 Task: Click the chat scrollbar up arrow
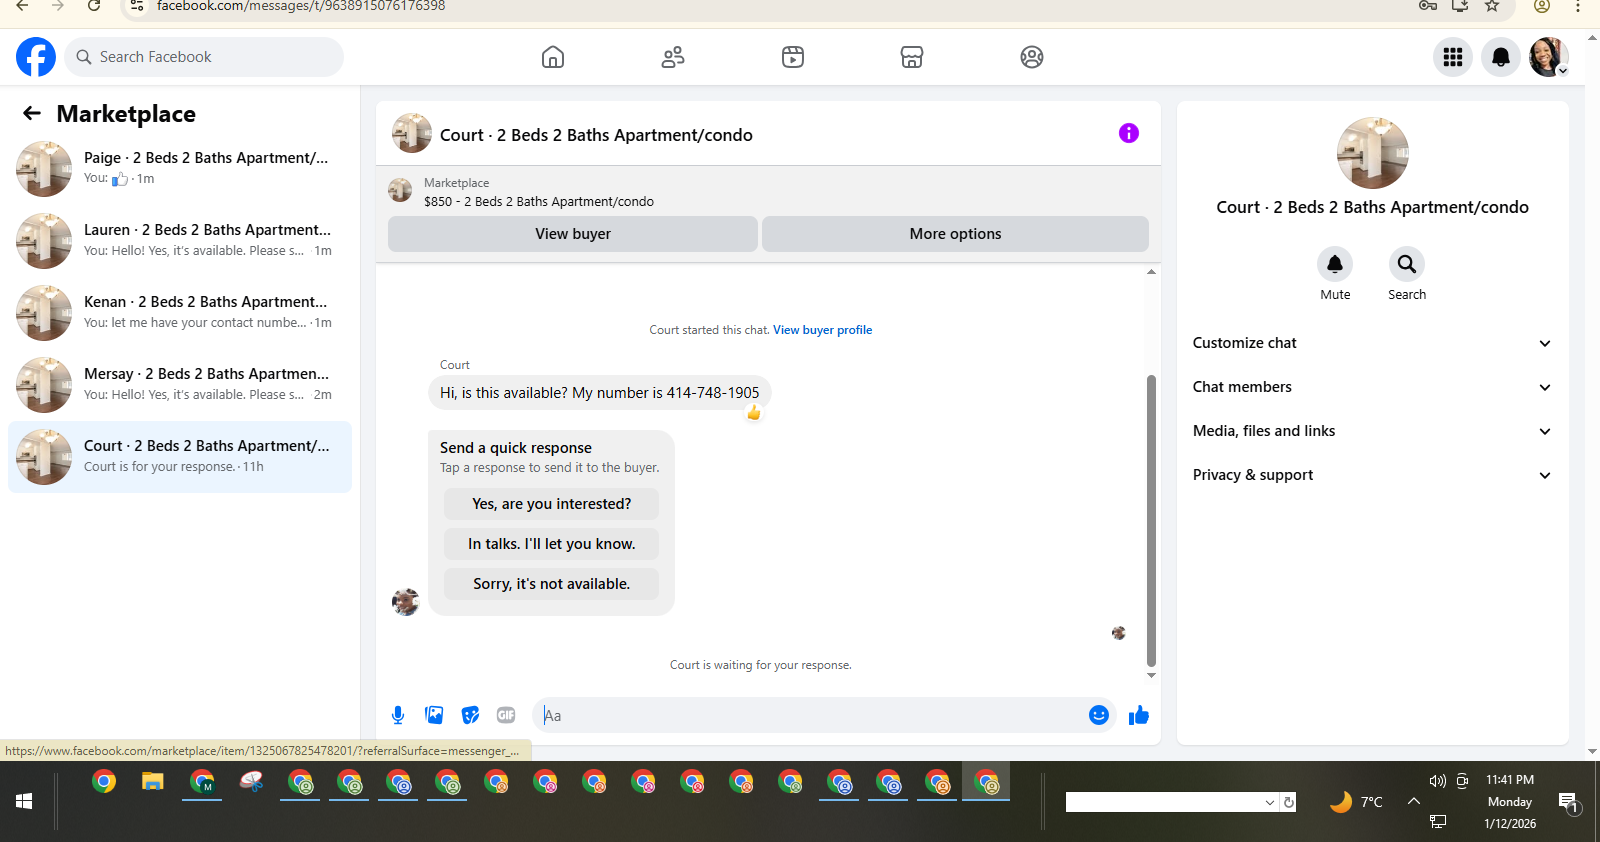[1151, 271]
